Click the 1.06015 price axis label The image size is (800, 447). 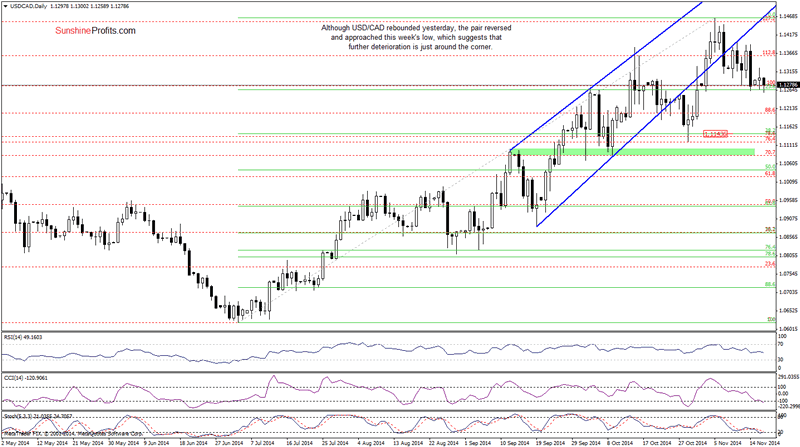tap(788, 329)
